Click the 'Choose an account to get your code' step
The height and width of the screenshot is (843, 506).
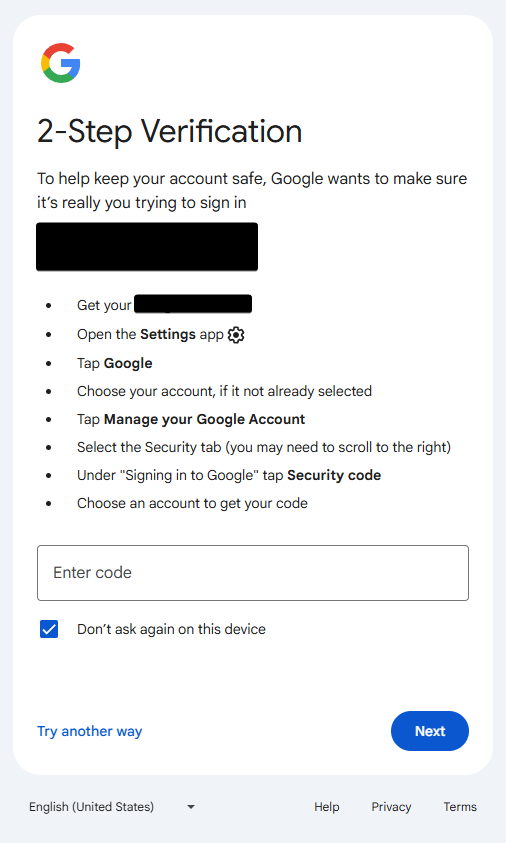193,503
